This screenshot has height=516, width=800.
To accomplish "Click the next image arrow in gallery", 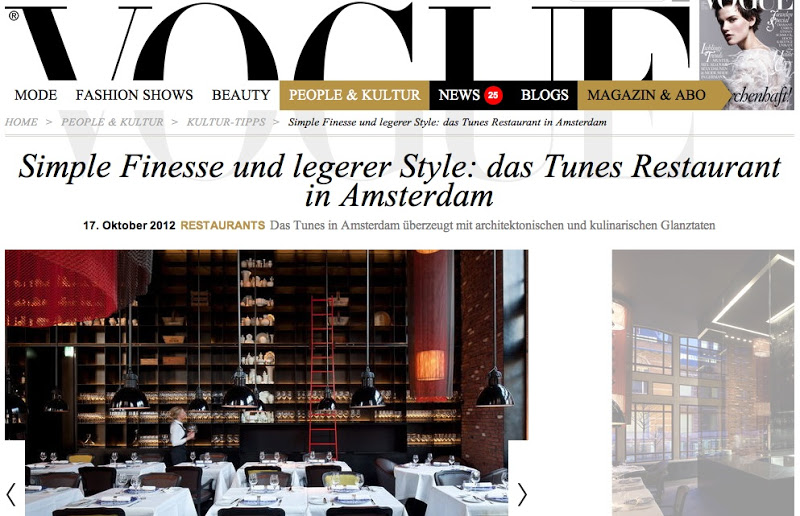I will coord(522,494).
